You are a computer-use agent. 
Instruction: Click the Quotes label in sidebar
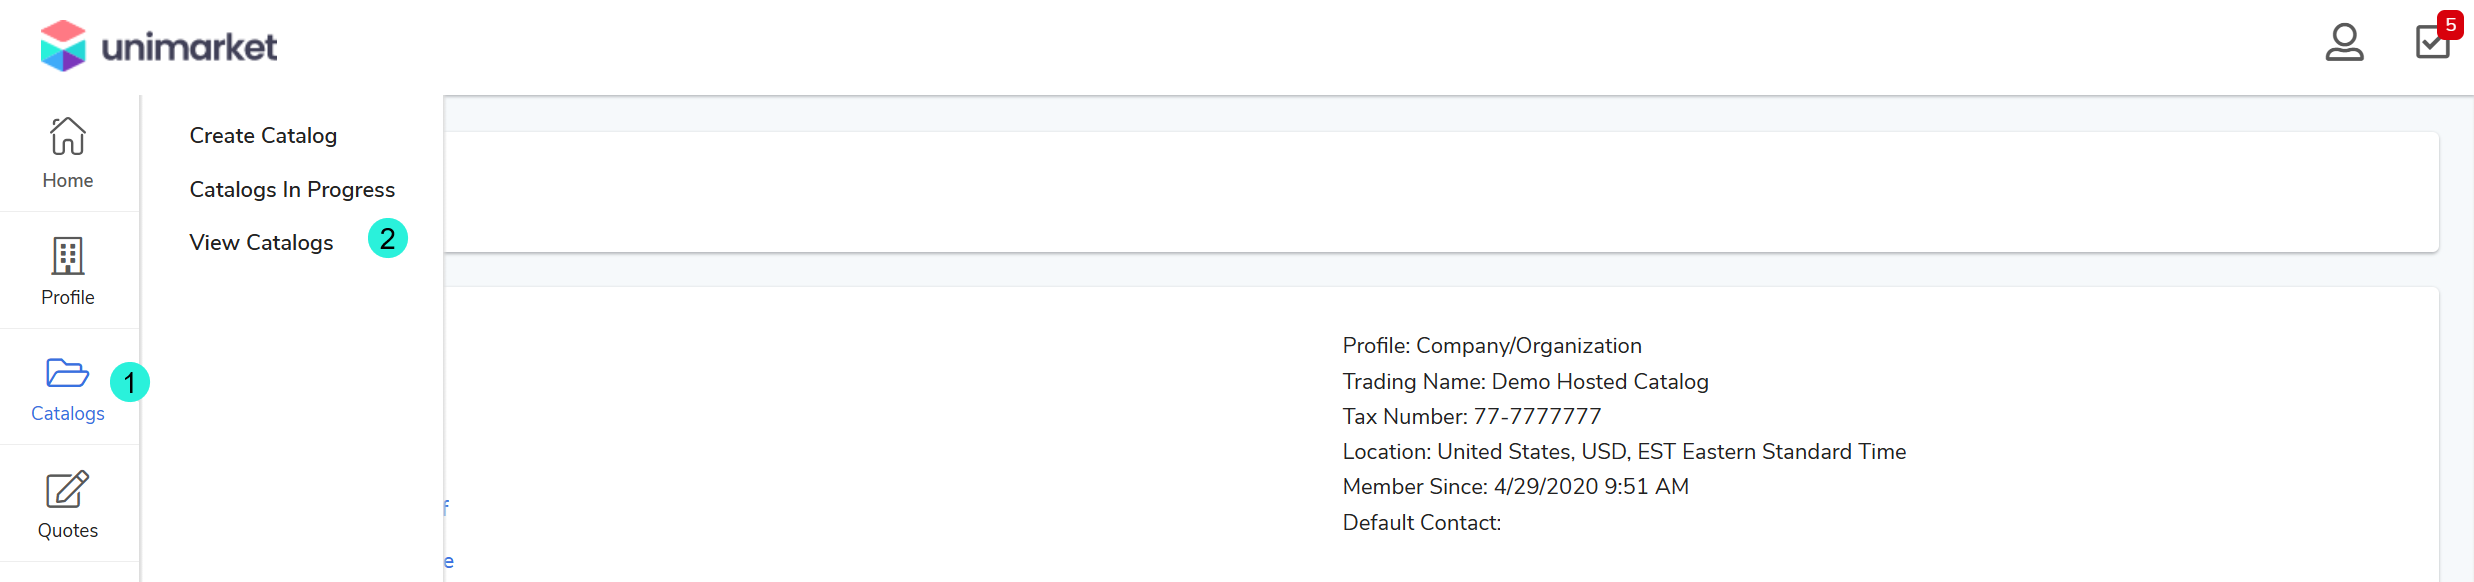tap(68, 531)
